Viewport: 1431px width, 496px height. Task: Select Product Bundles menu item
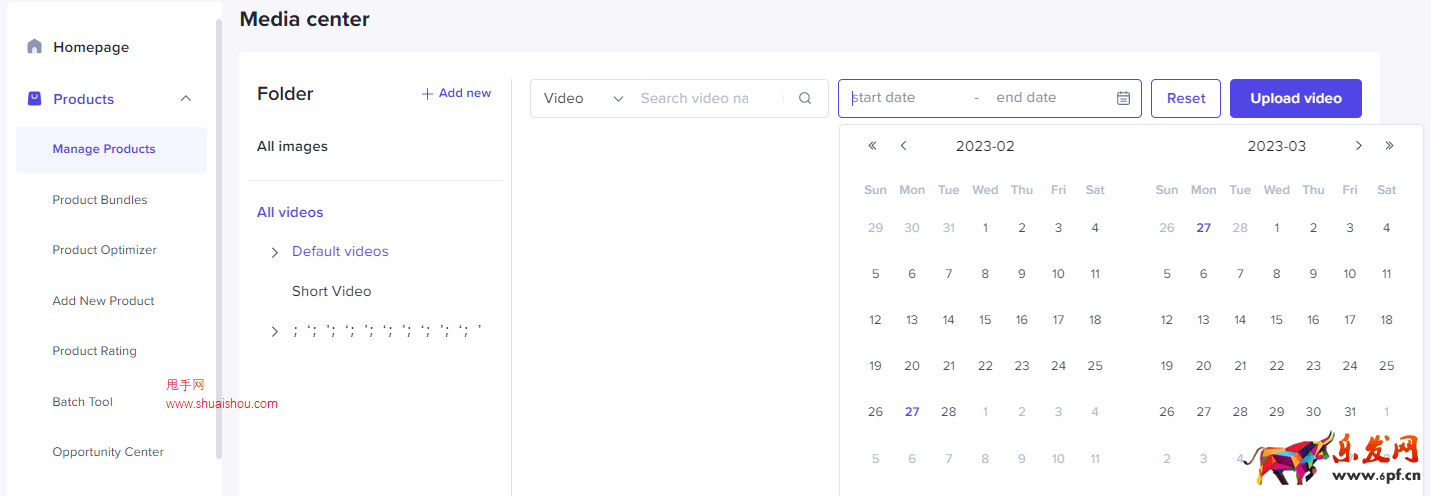point(100,200)
